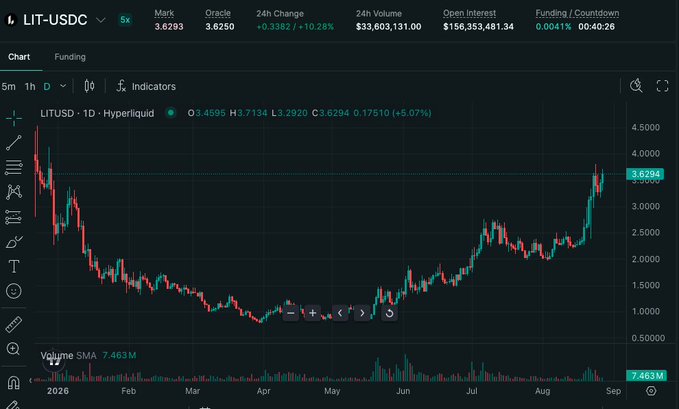This screenshot has width=679, height=409.
Task: Activate the zoom in tool
Action: pyautogui.click(x=13, y=349)
